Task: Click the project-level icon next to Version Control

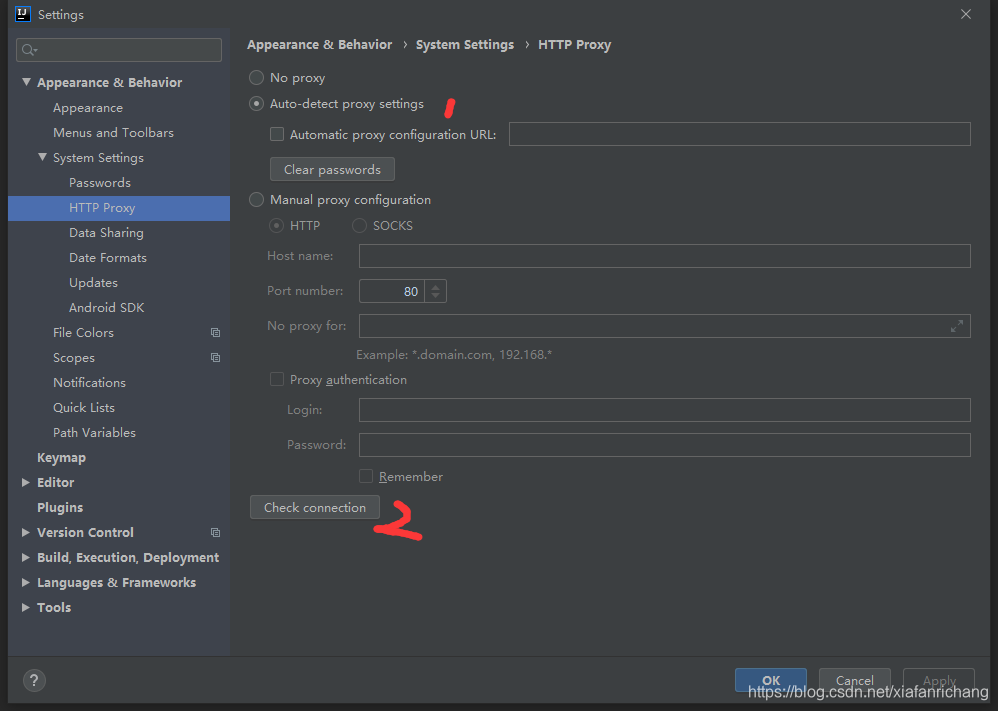Action: click(x=215, y=532)
